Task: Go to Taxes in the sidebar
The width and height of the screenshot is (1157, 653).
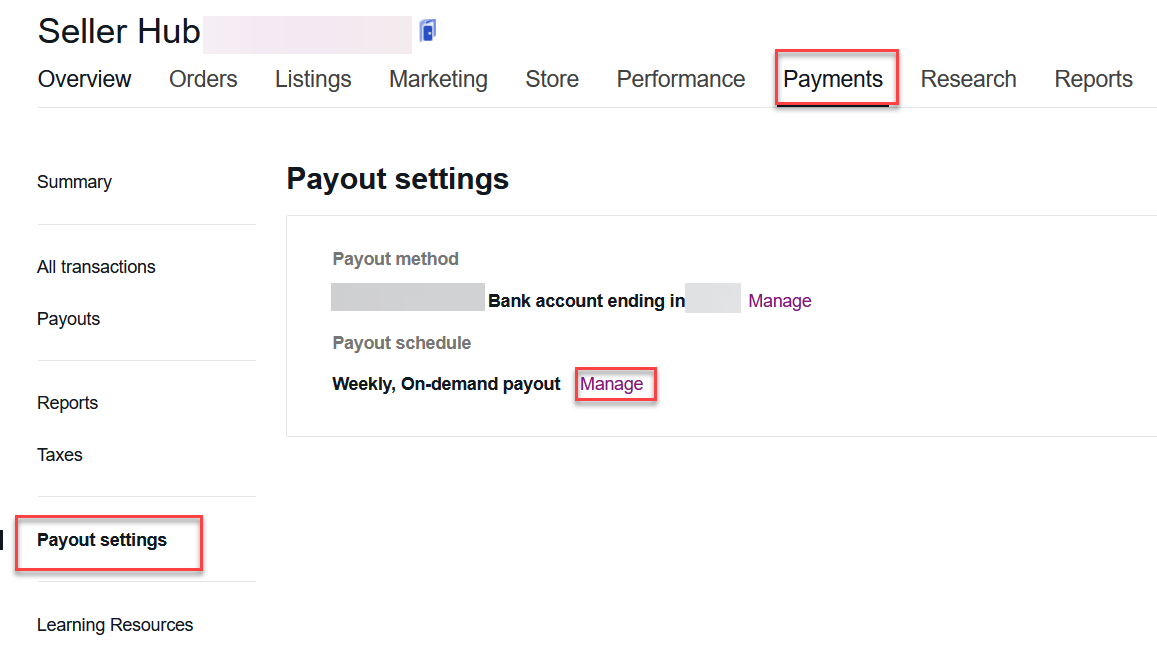Action: (x=60, y=455)
